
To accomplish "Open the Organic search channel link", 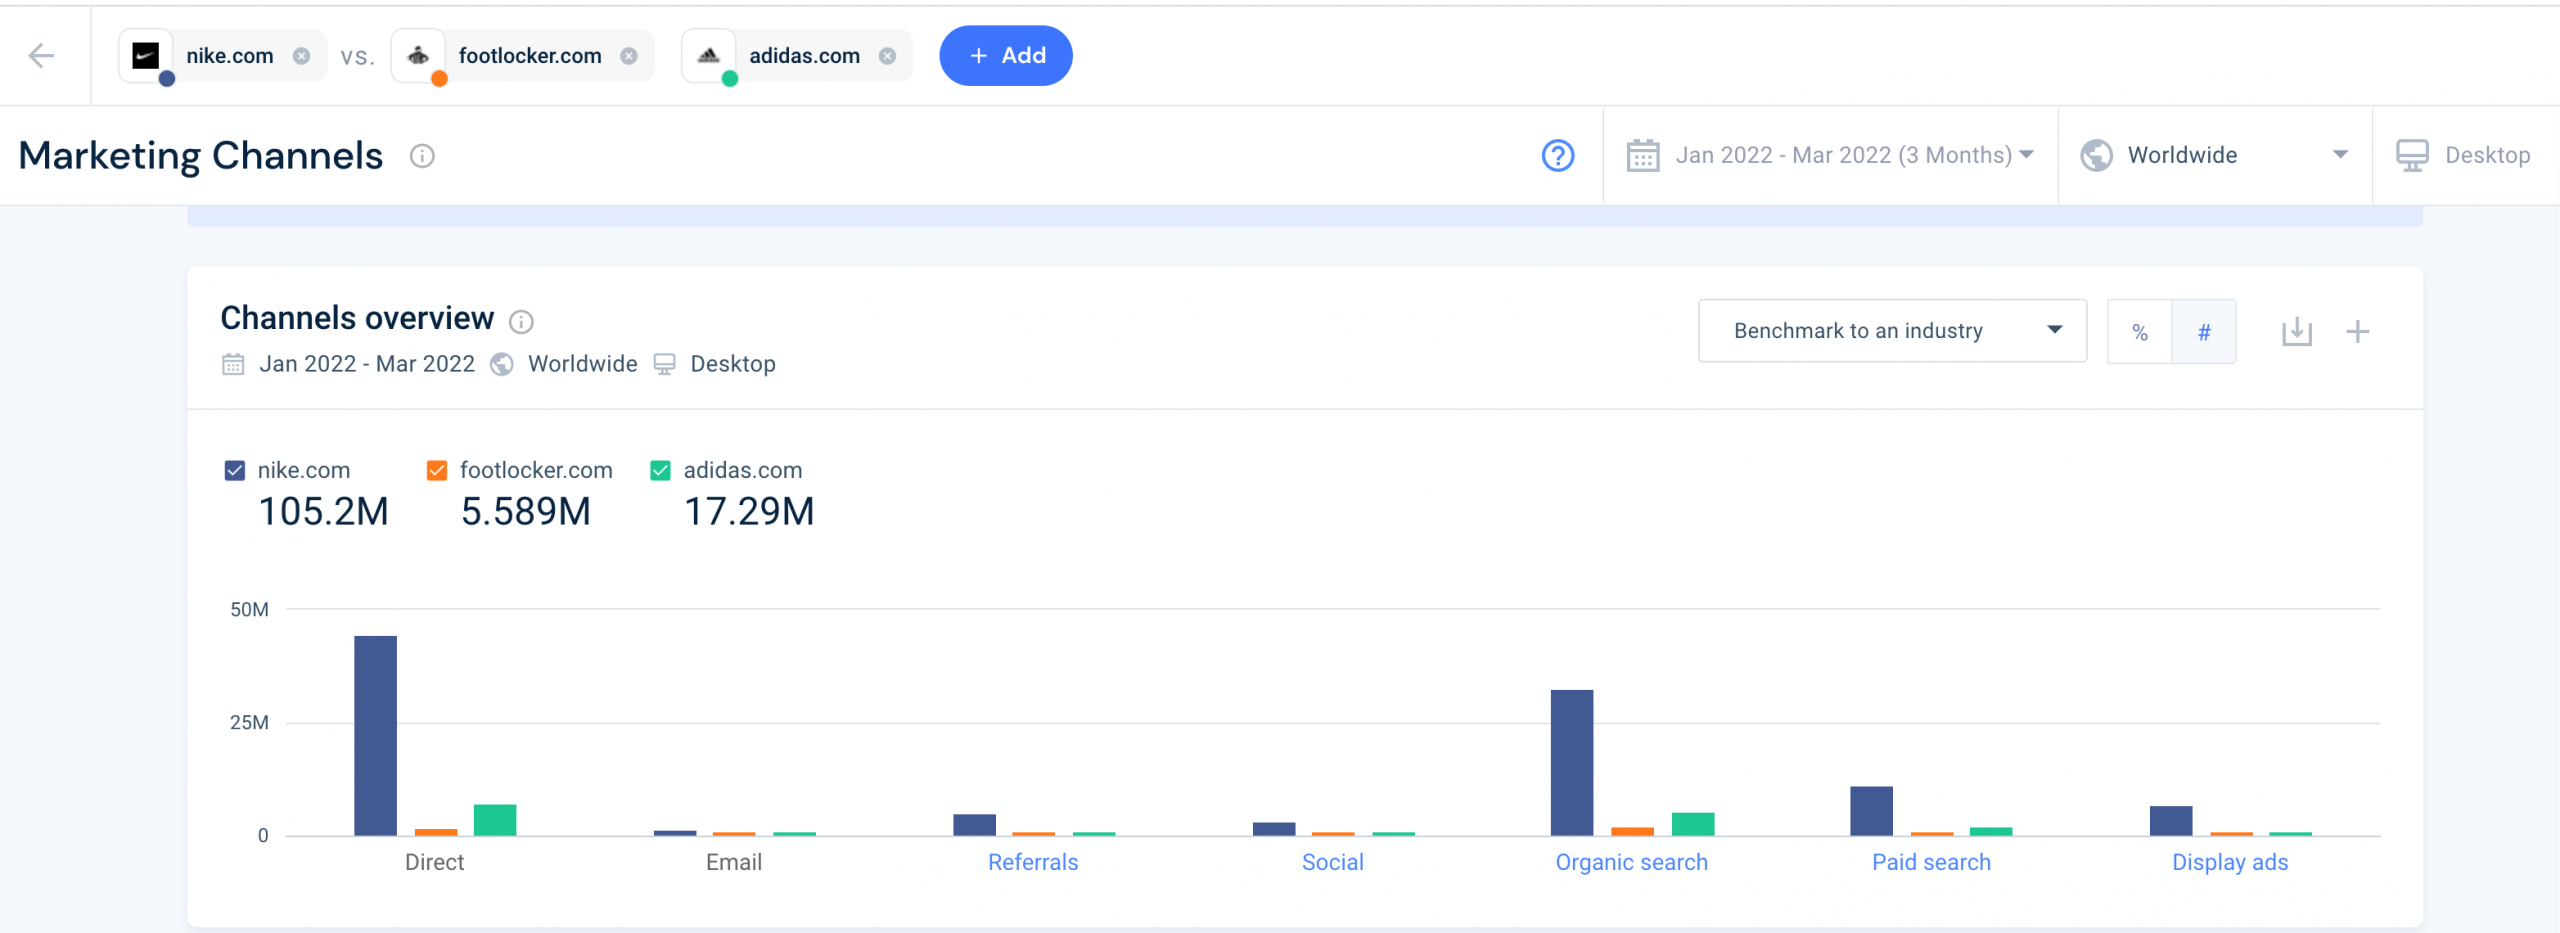I will point(1631,862).
